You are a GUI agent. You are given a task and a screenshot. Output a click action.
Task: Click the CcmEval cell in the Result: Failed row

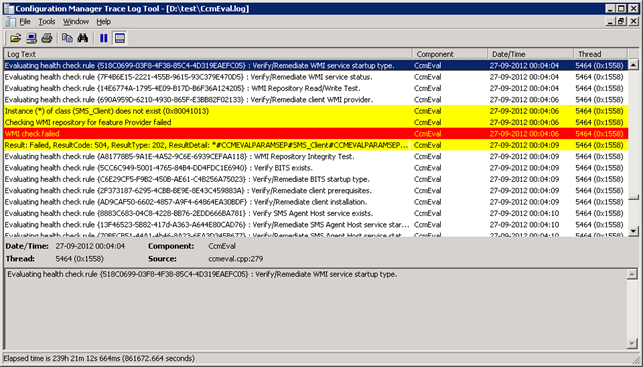coord(428,145)
